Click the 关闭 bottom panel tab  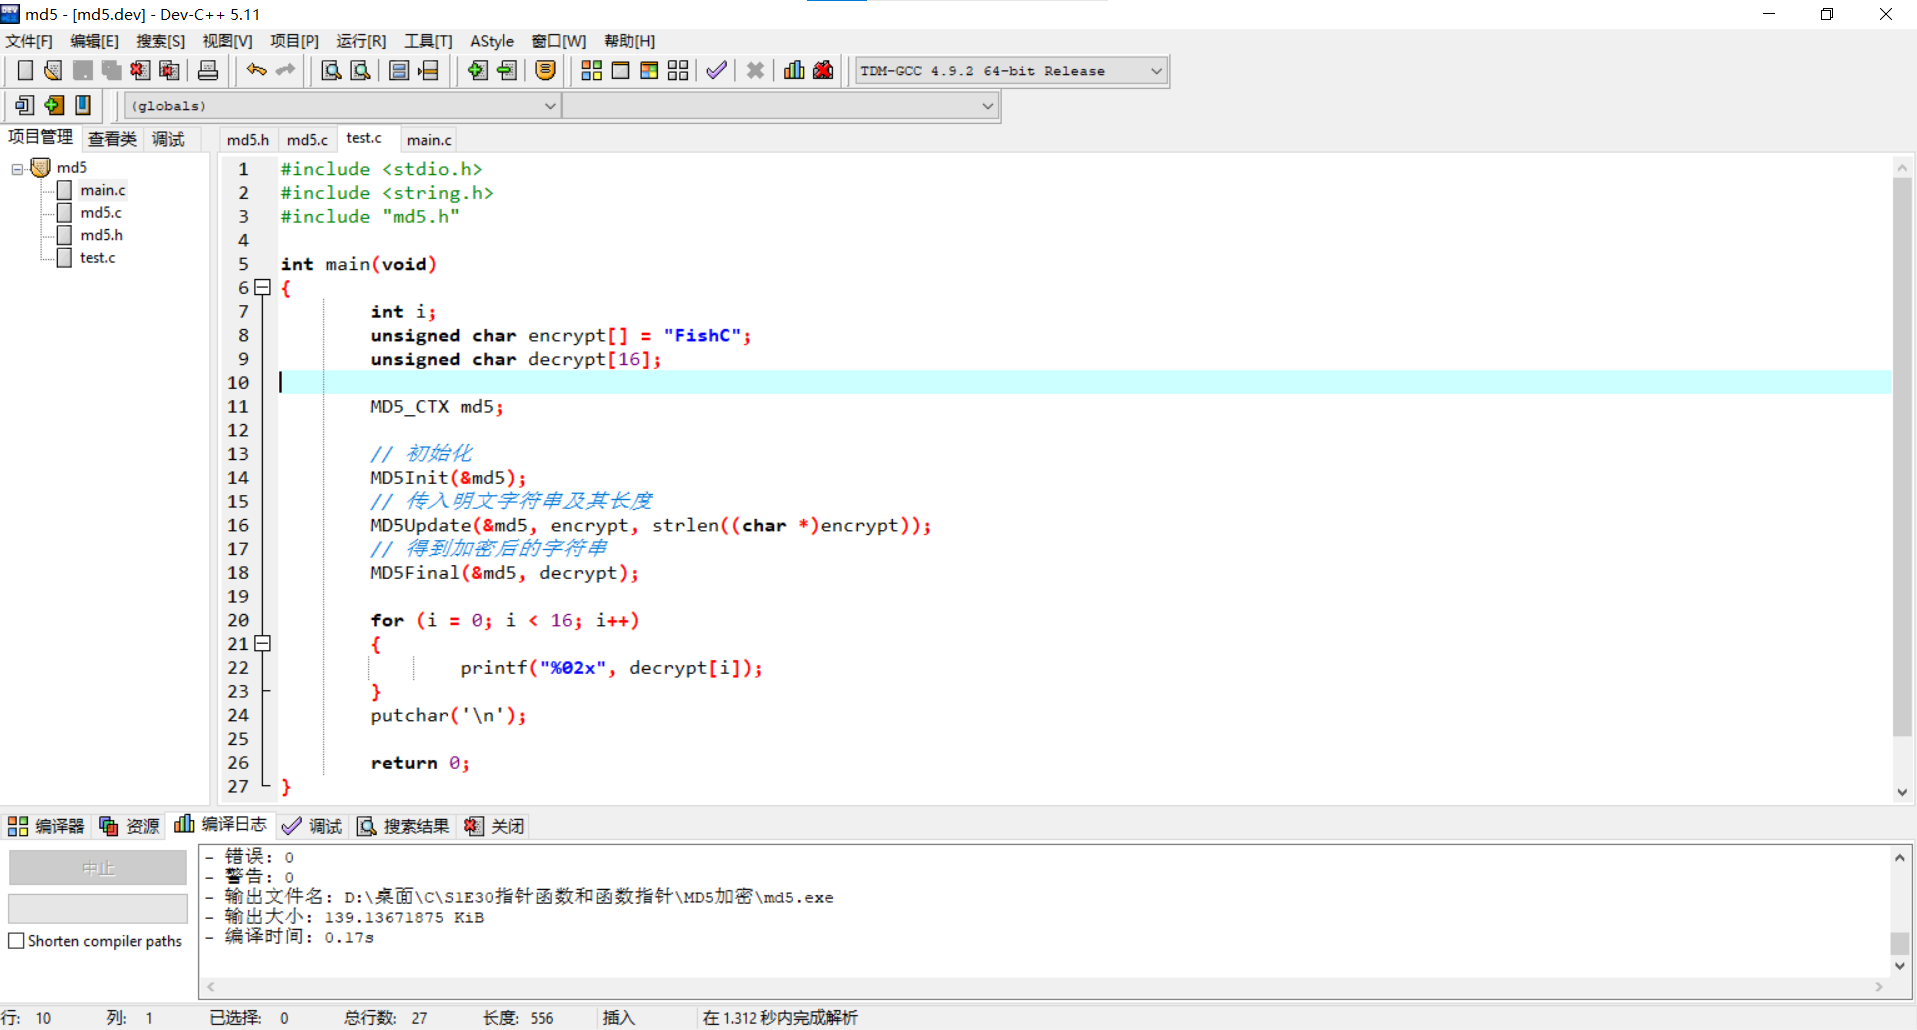[494, 826]
